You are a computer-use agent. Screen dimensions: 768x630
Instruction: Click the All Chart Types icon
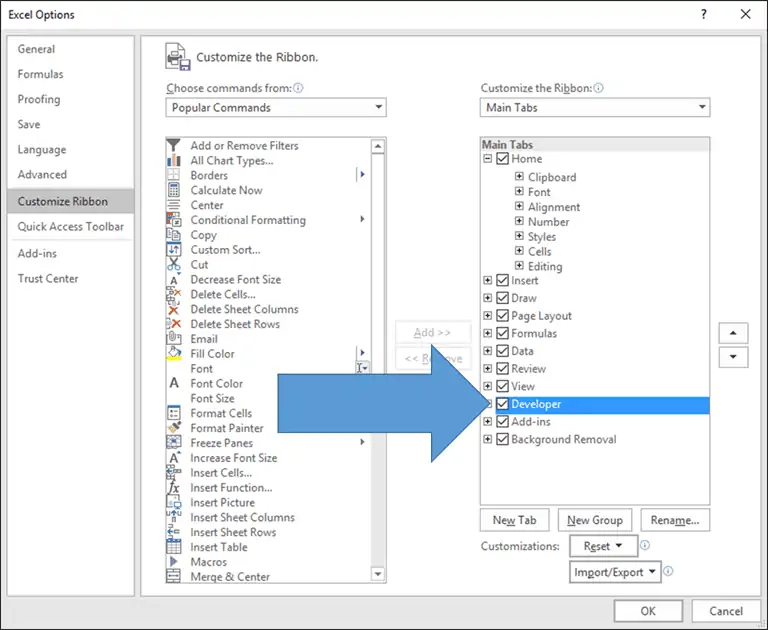(x=173, y=160)
